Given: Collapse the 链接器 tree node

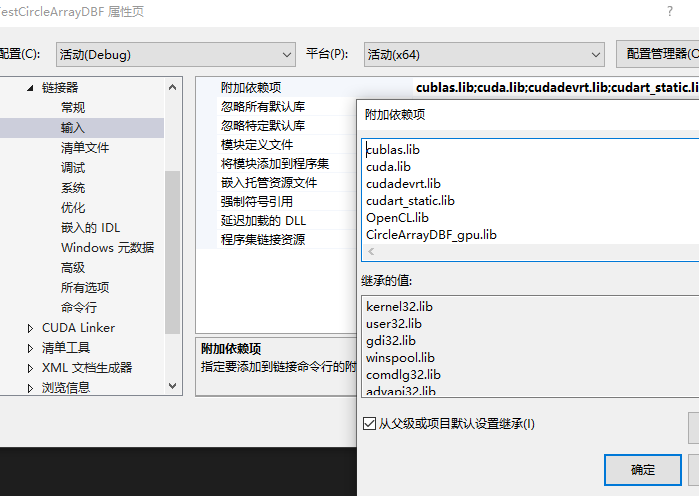Looking at the screenshot, I should pyautogui.click(x=30, y=88).
